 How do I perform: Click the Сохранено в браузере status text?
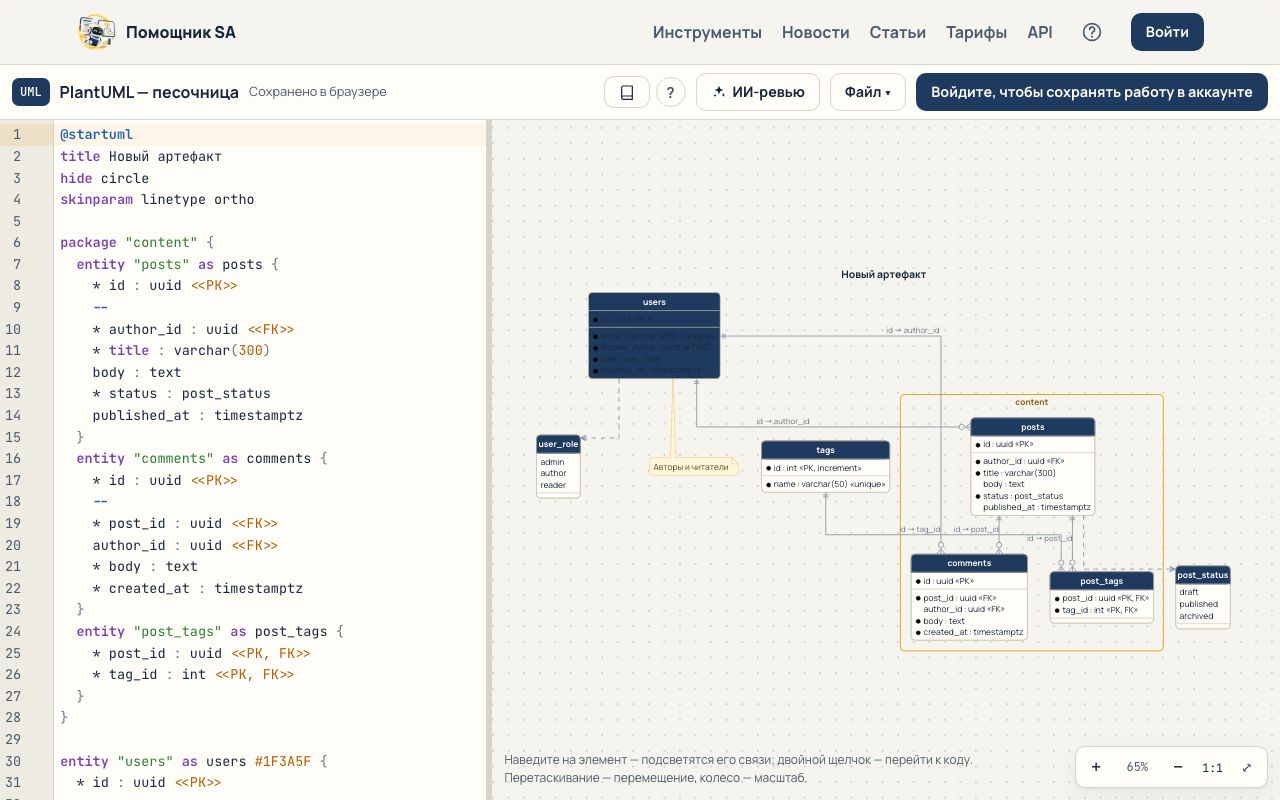[x=317, y=92]
